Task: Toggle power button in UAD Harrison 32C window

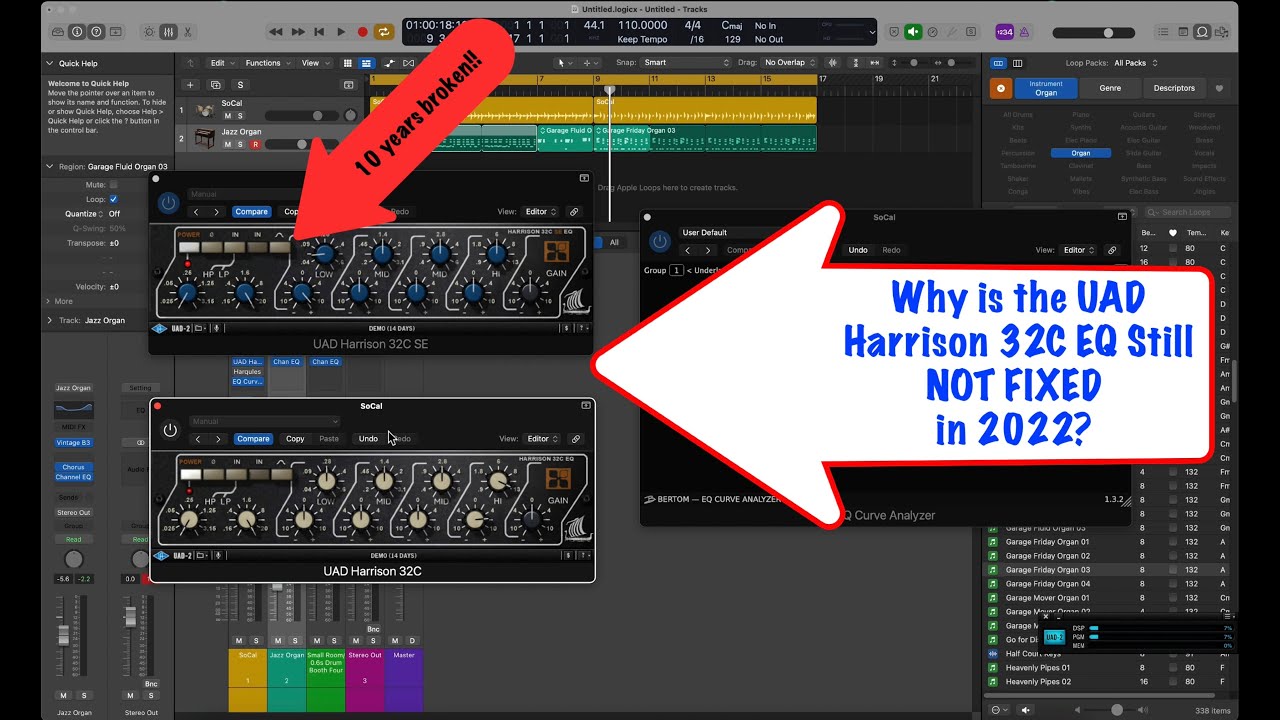Action: click(170, 430)
